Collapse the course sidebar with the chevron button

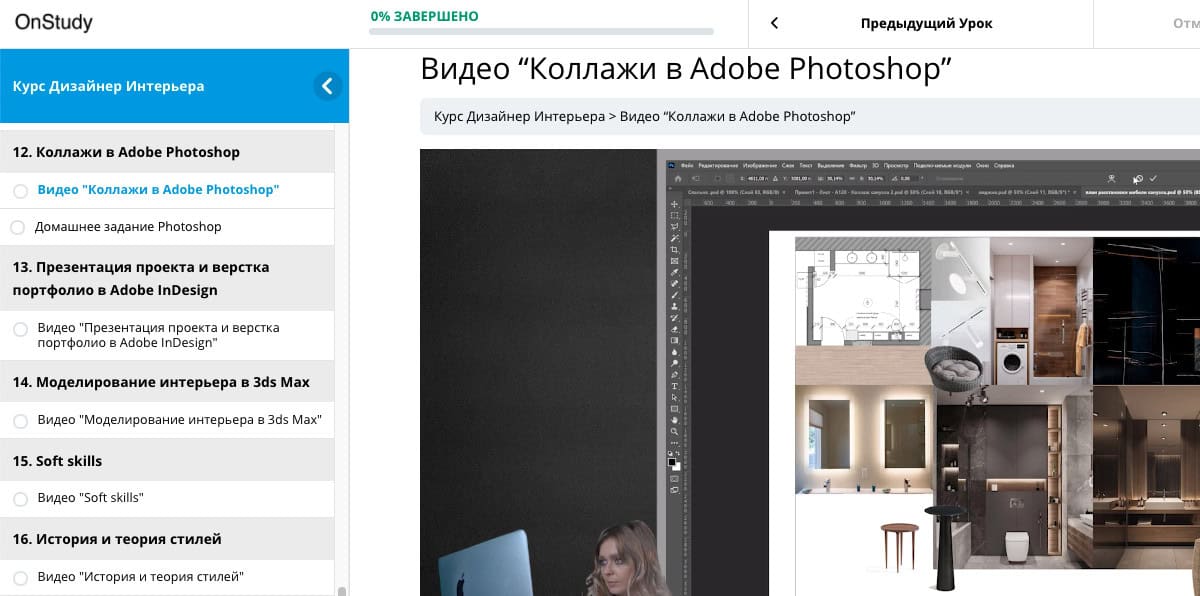click(x=328, y=86)
